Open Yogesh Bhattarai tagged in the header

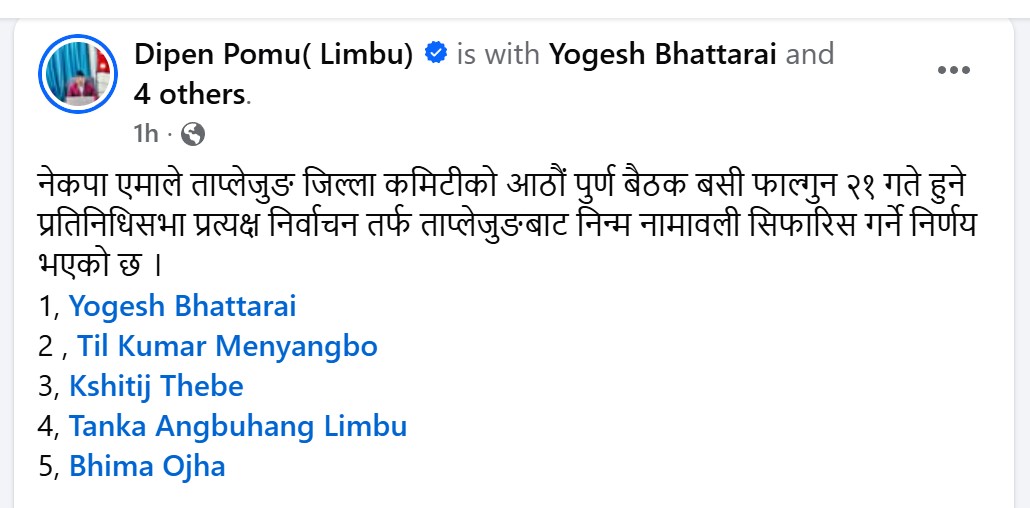coord(663,54)
